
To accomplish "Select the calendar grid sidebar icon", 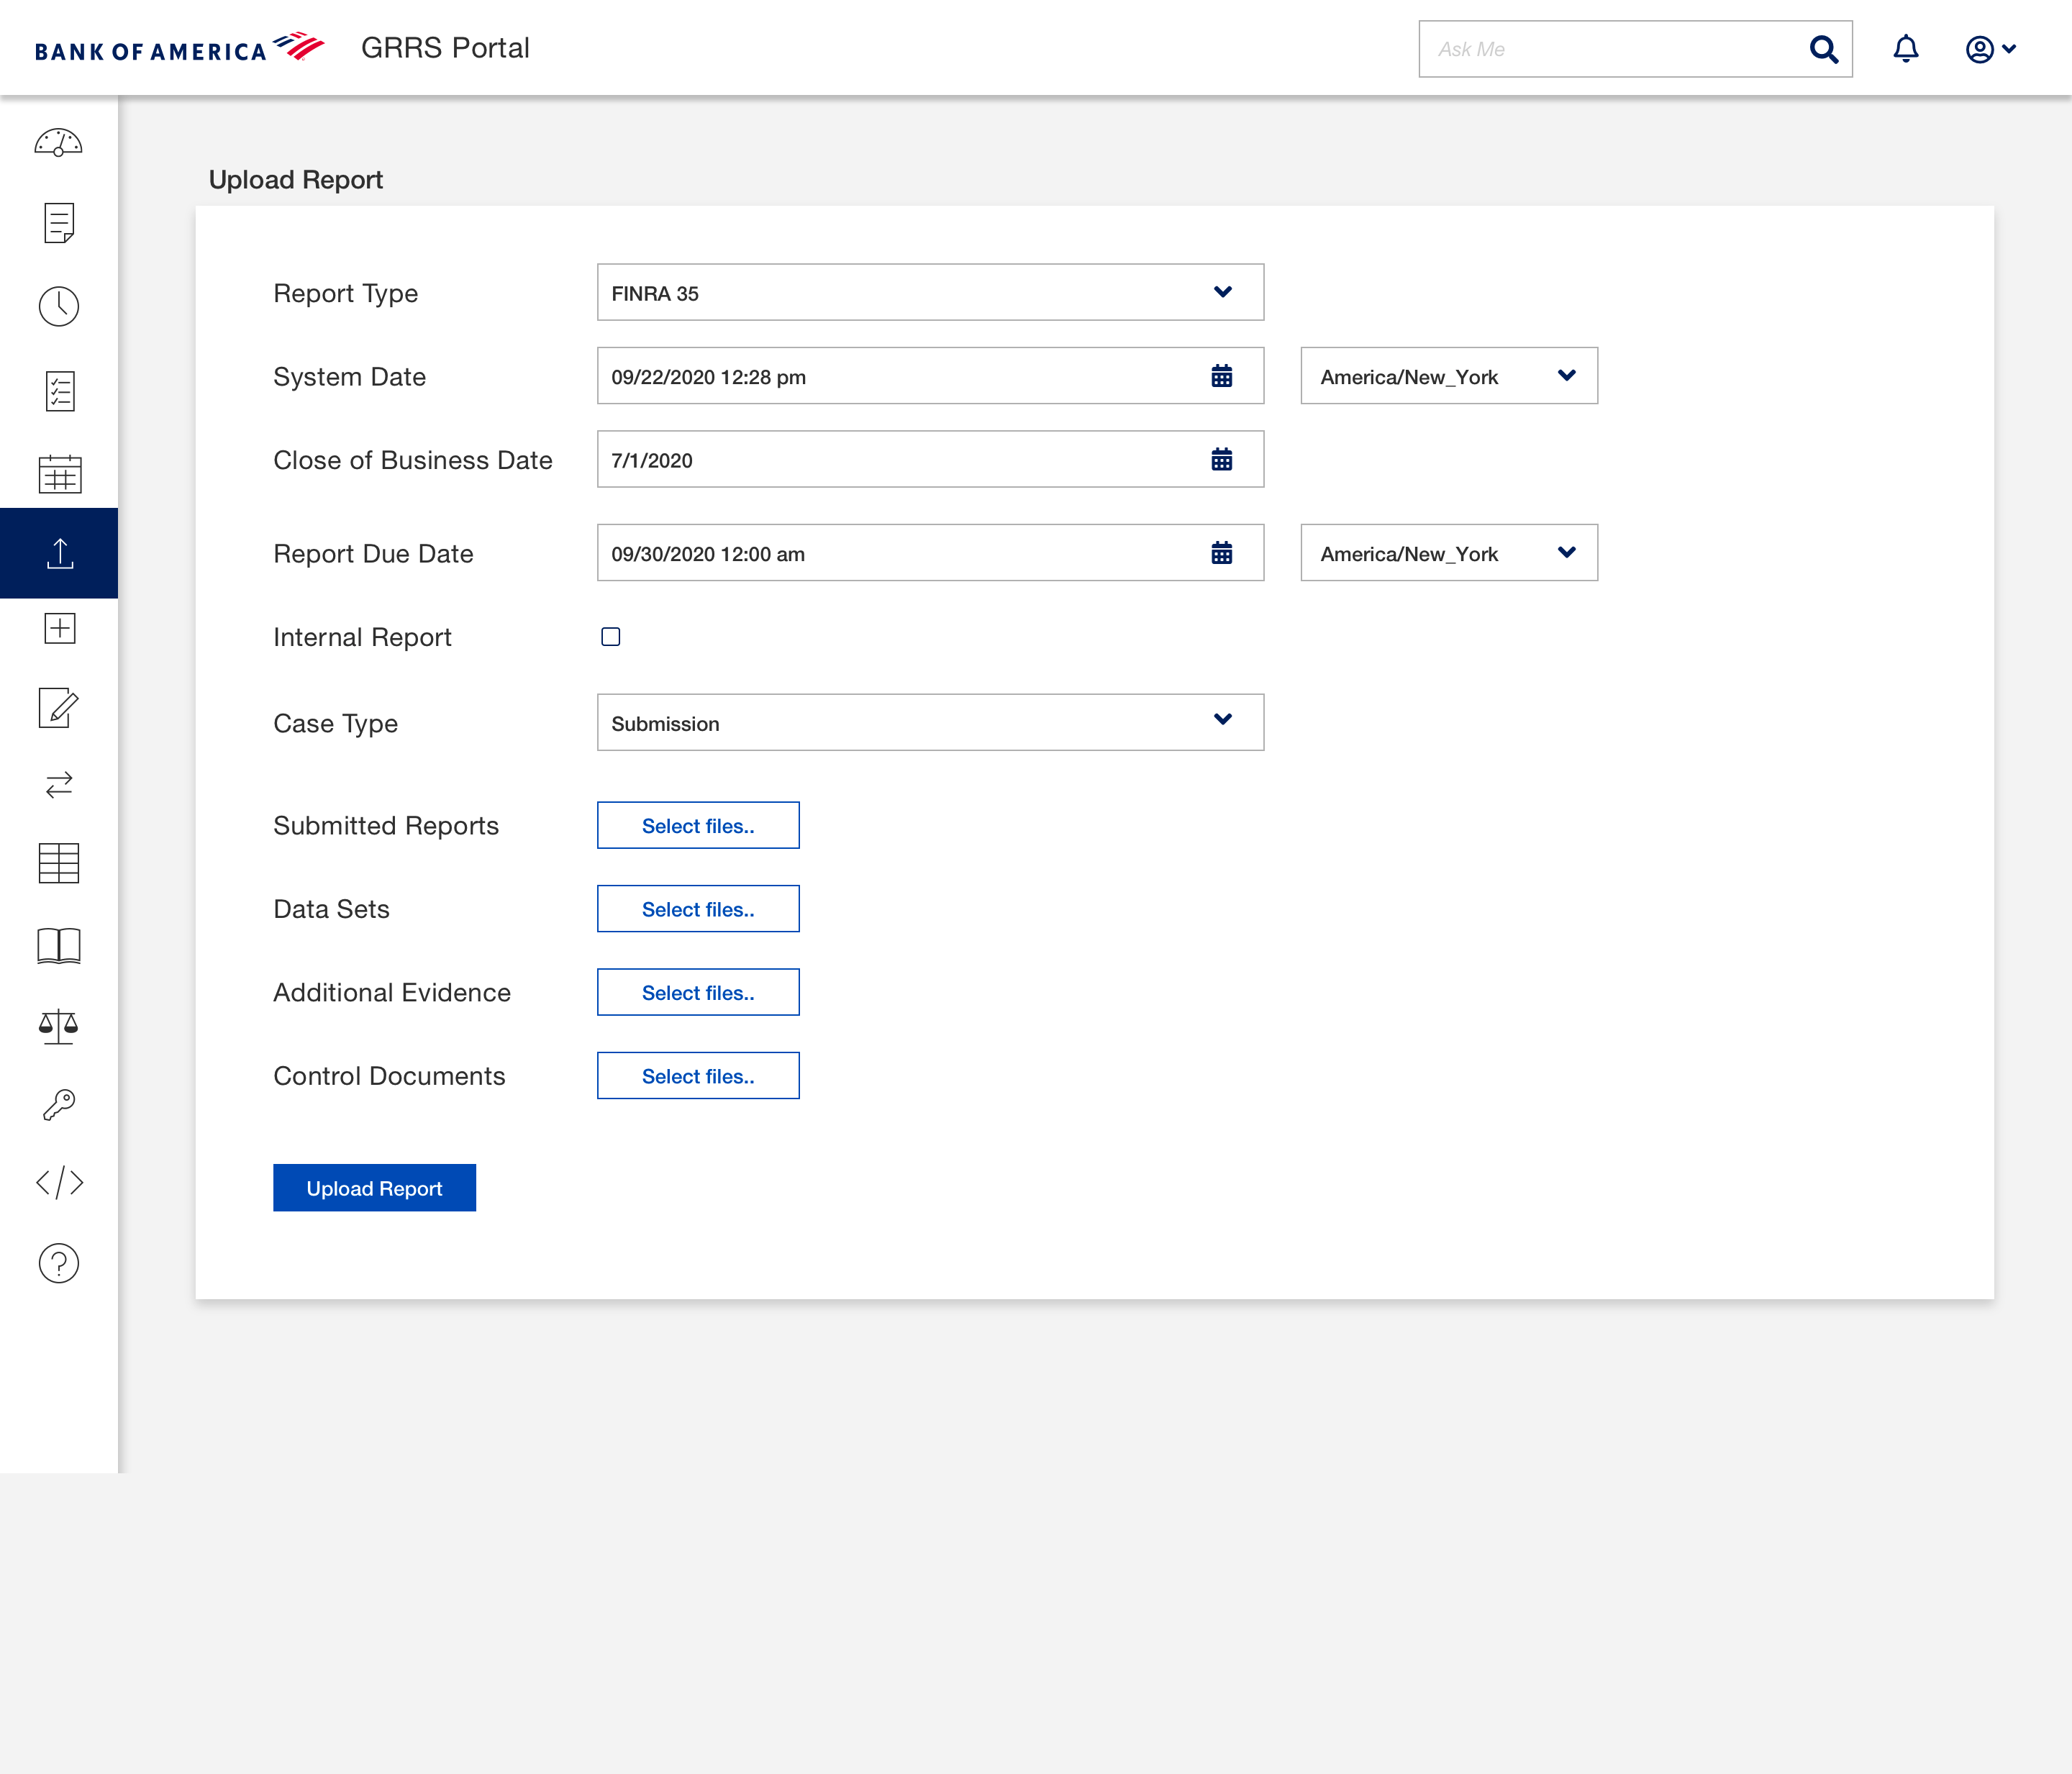I will [59, 474].
